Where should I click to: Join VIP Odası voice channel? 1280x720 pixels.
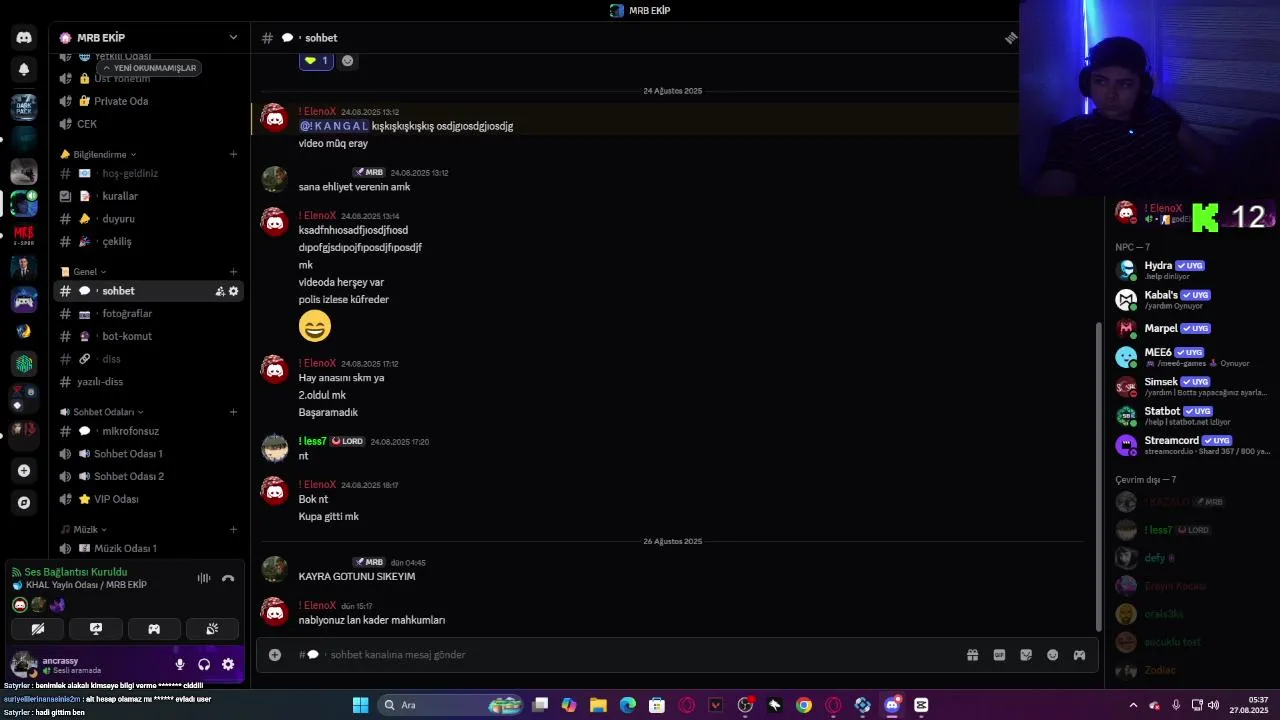pyautogui.click(x=147, y=499)
